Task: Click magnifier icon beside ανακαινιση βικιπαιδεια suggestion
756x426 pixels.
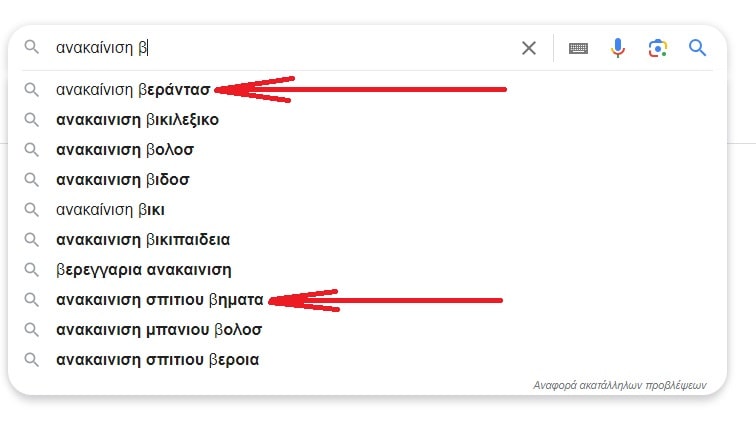Action: [x=32, y=240]
